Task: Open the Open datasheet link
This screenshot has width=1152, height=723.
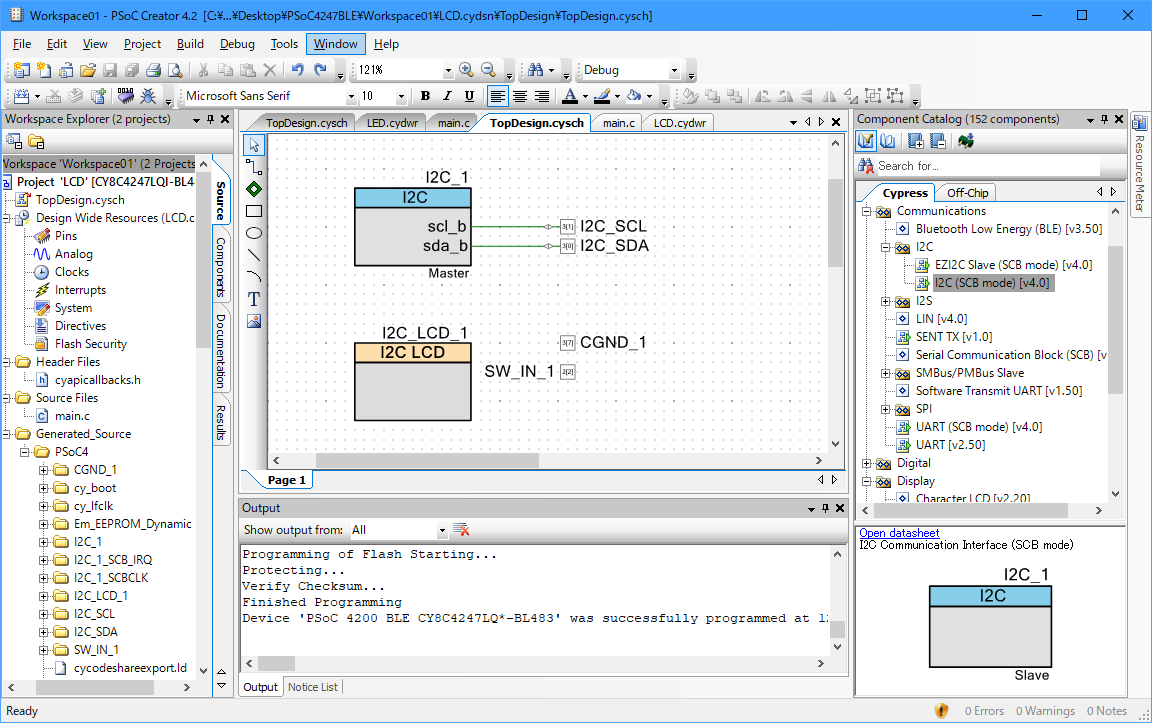Action: [899, 533]
